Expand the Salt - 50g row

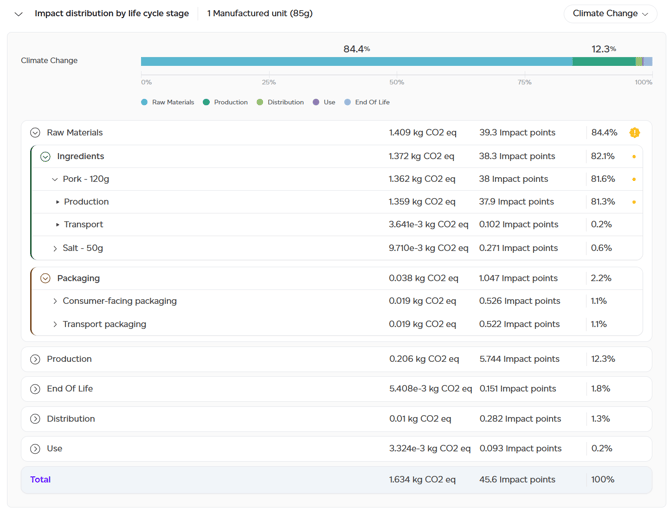click(x=55, y=249)
